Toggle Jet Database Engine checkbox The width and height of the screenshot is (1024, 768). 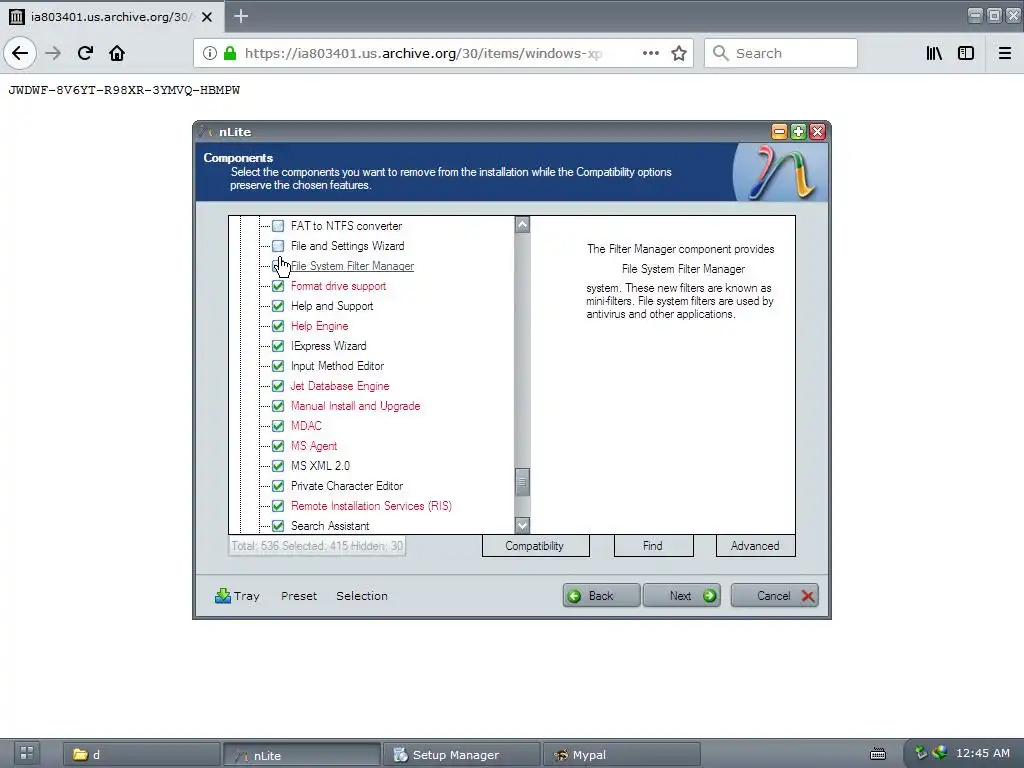(278, 386)
